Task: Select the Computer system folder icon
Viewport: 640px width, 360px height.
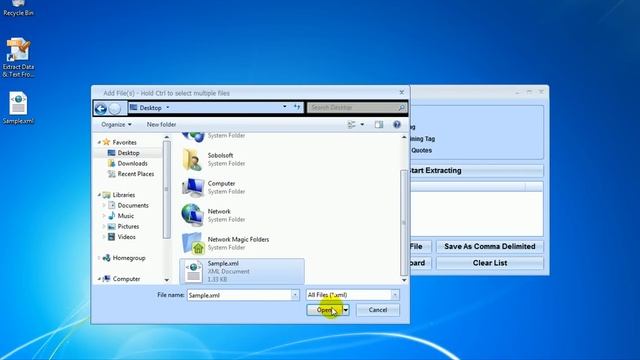Action: coord(193,187)
